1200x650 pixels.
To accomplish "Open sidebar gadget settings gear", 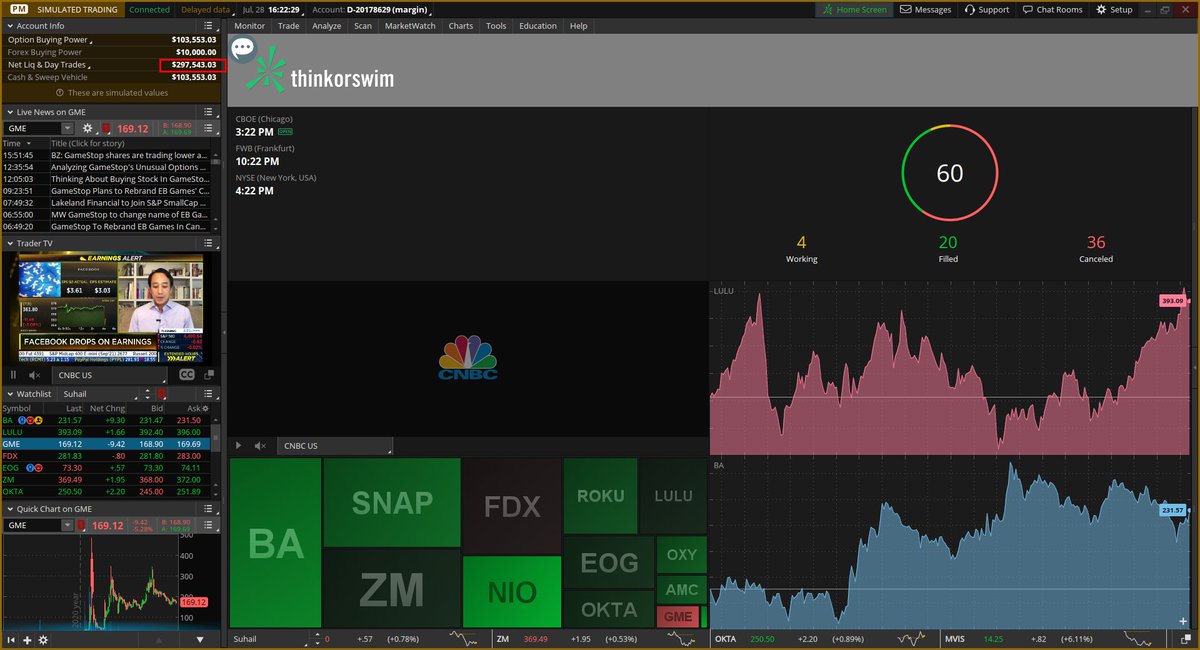I will pos(43,640).
